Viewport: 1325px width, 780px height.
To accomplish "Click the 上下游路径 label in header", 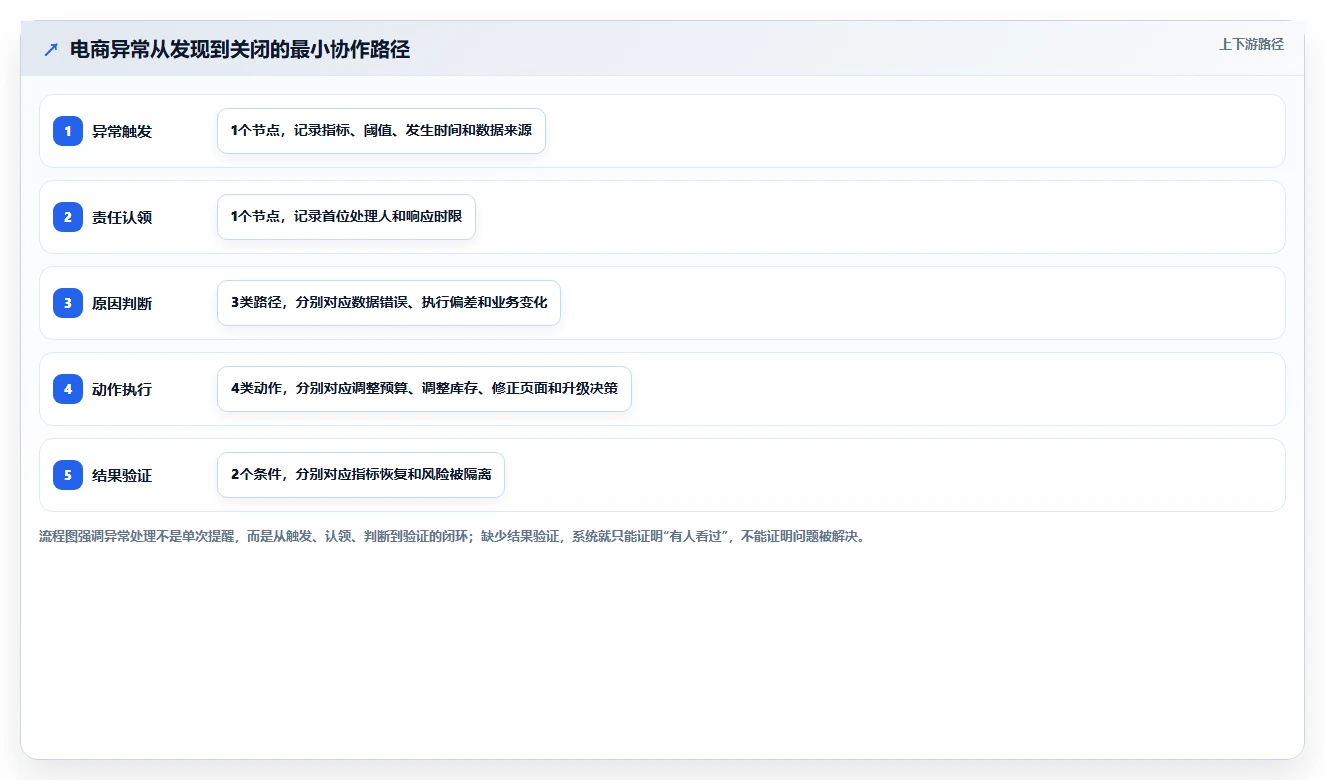I will pos(1251,44).
